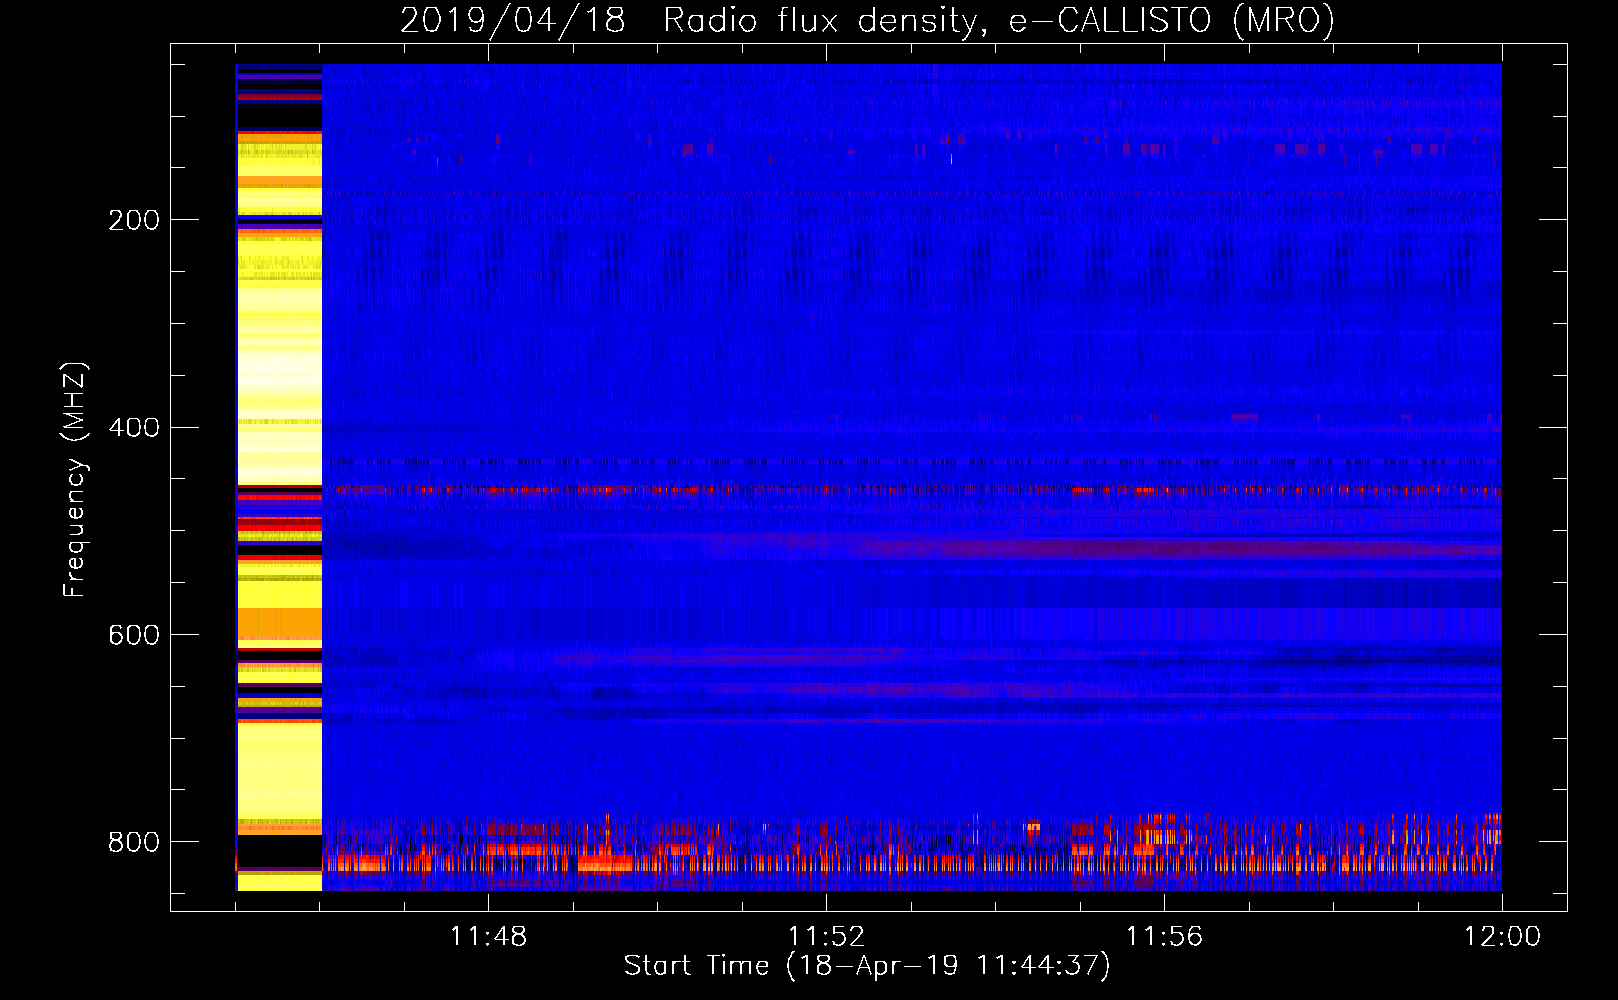
Task: Select the 800 frequency axis label
Action: tap(134, 842)
